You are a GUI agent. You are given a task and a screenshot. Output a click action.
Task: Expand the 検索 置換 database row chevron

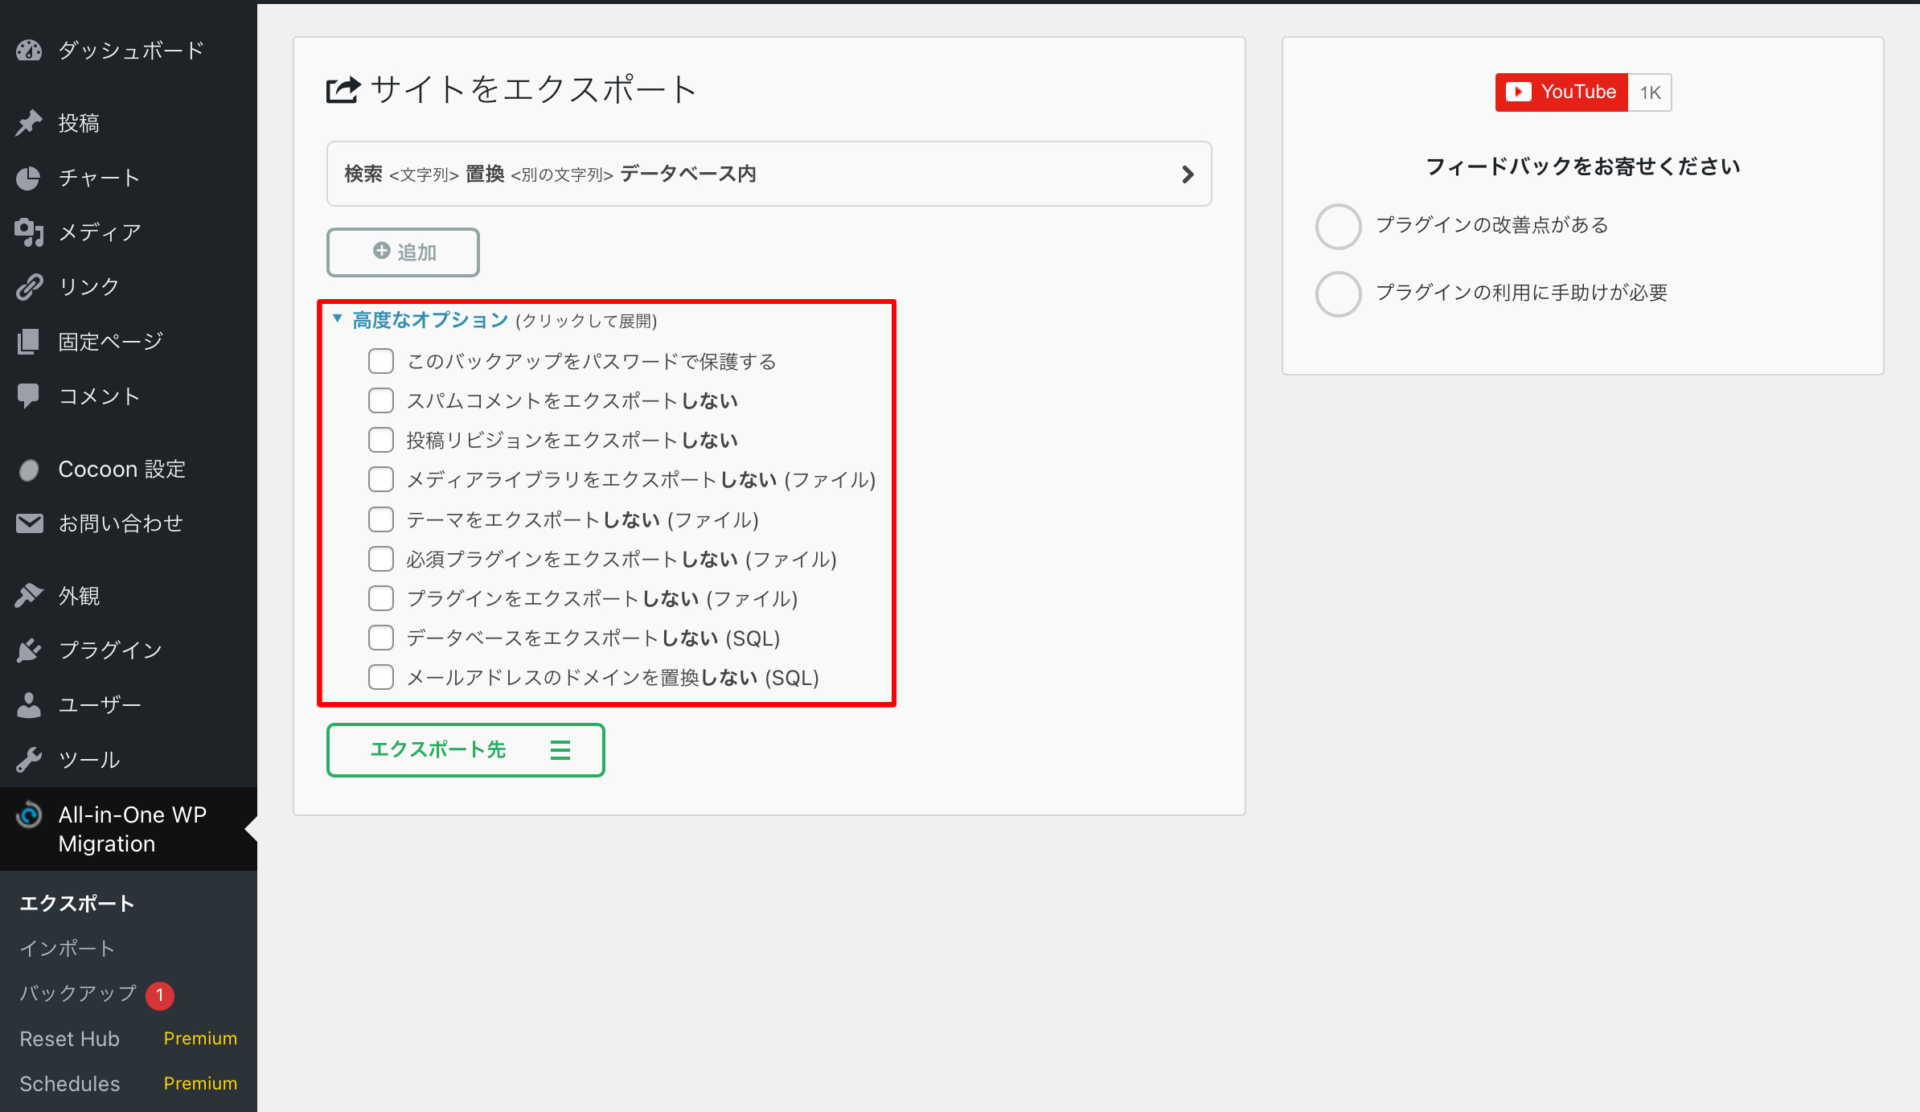coord(1187,174)
